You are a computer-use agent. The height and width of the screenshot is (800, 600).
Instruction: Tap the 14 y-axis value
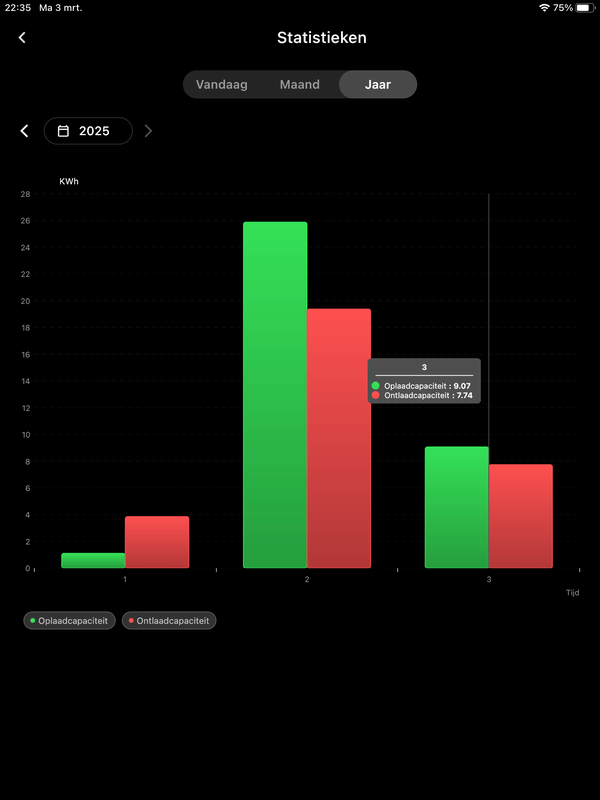26,381
